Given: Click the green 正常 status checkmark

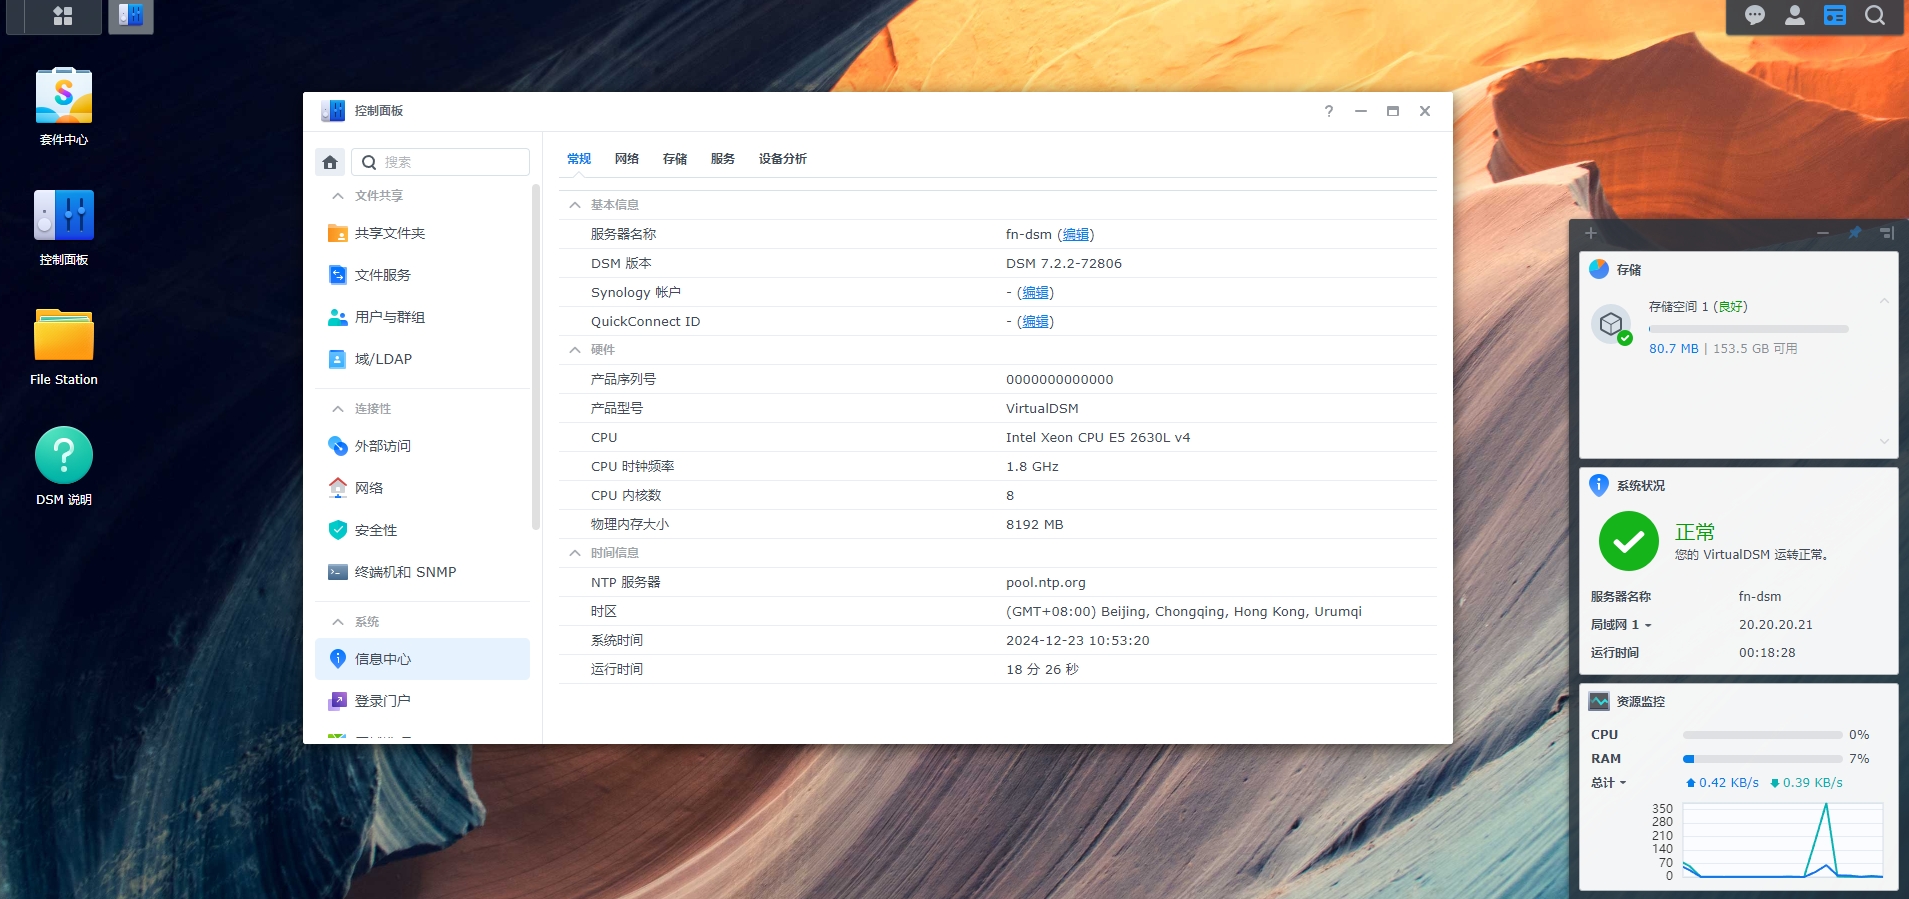Looking at the screenshot, I should pyautogui.click(x=1628, y=541).
